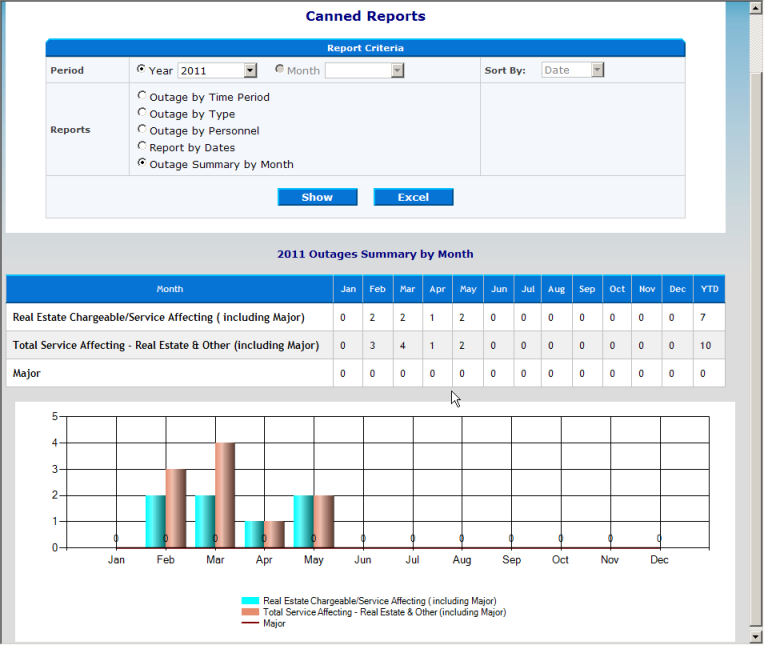Click Feb value 3 in Total row

click(x=372, y=345)
